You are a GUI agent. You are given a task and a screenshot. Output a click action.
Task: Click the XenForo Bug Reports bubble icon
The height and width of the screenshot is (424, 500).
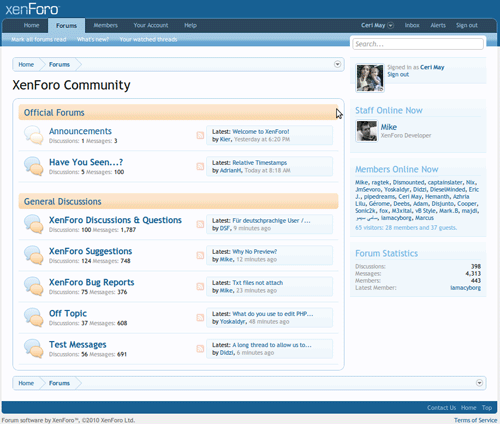tap(34, 286)
